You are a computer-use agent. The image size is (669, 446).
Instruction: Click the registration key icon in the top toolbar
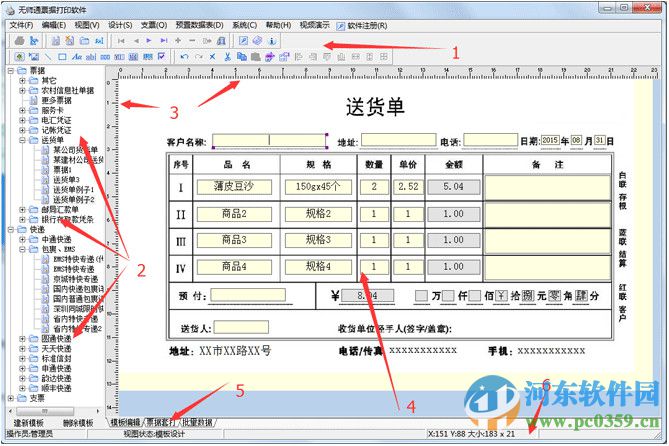[x=243, y=41]
